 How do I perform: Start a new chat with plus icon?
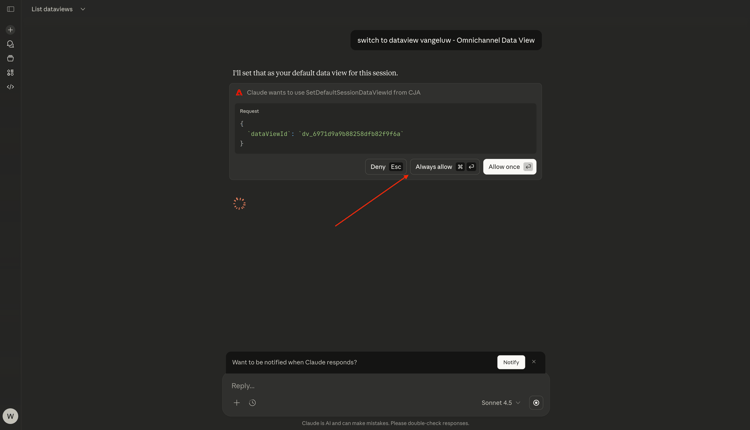coord(11,30)
